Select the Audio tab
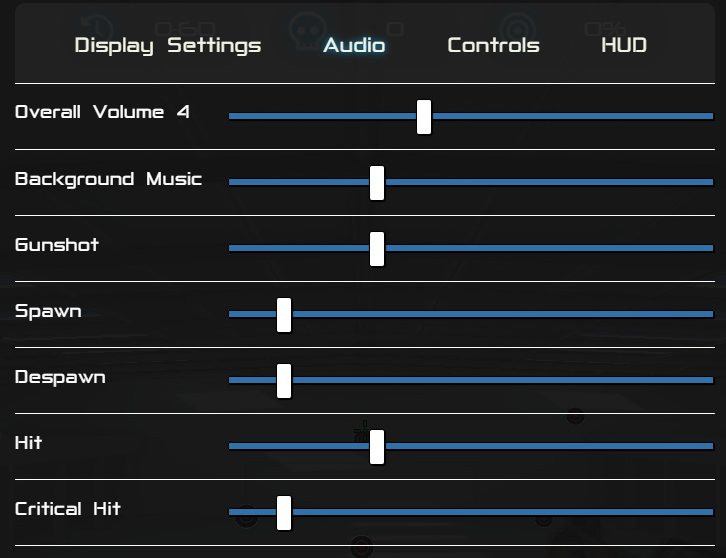The height and width of the screenshot is (558, 726). click(x=354, y=45)
